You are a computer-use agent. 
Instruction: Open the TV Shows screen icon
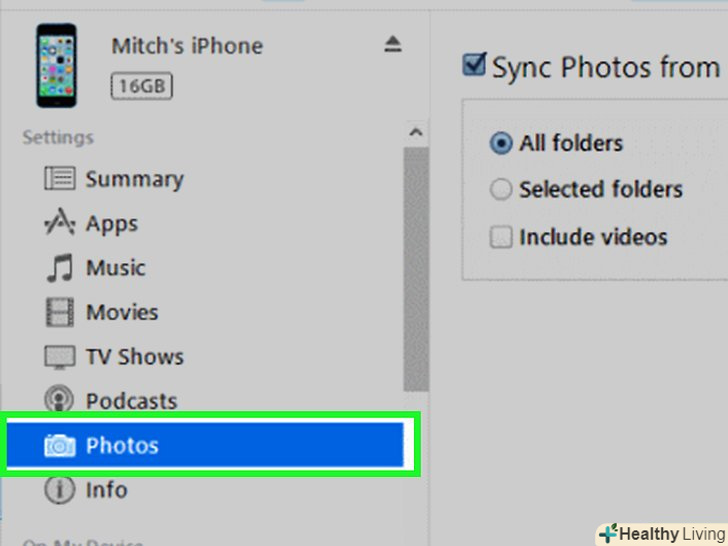[59, 357]
